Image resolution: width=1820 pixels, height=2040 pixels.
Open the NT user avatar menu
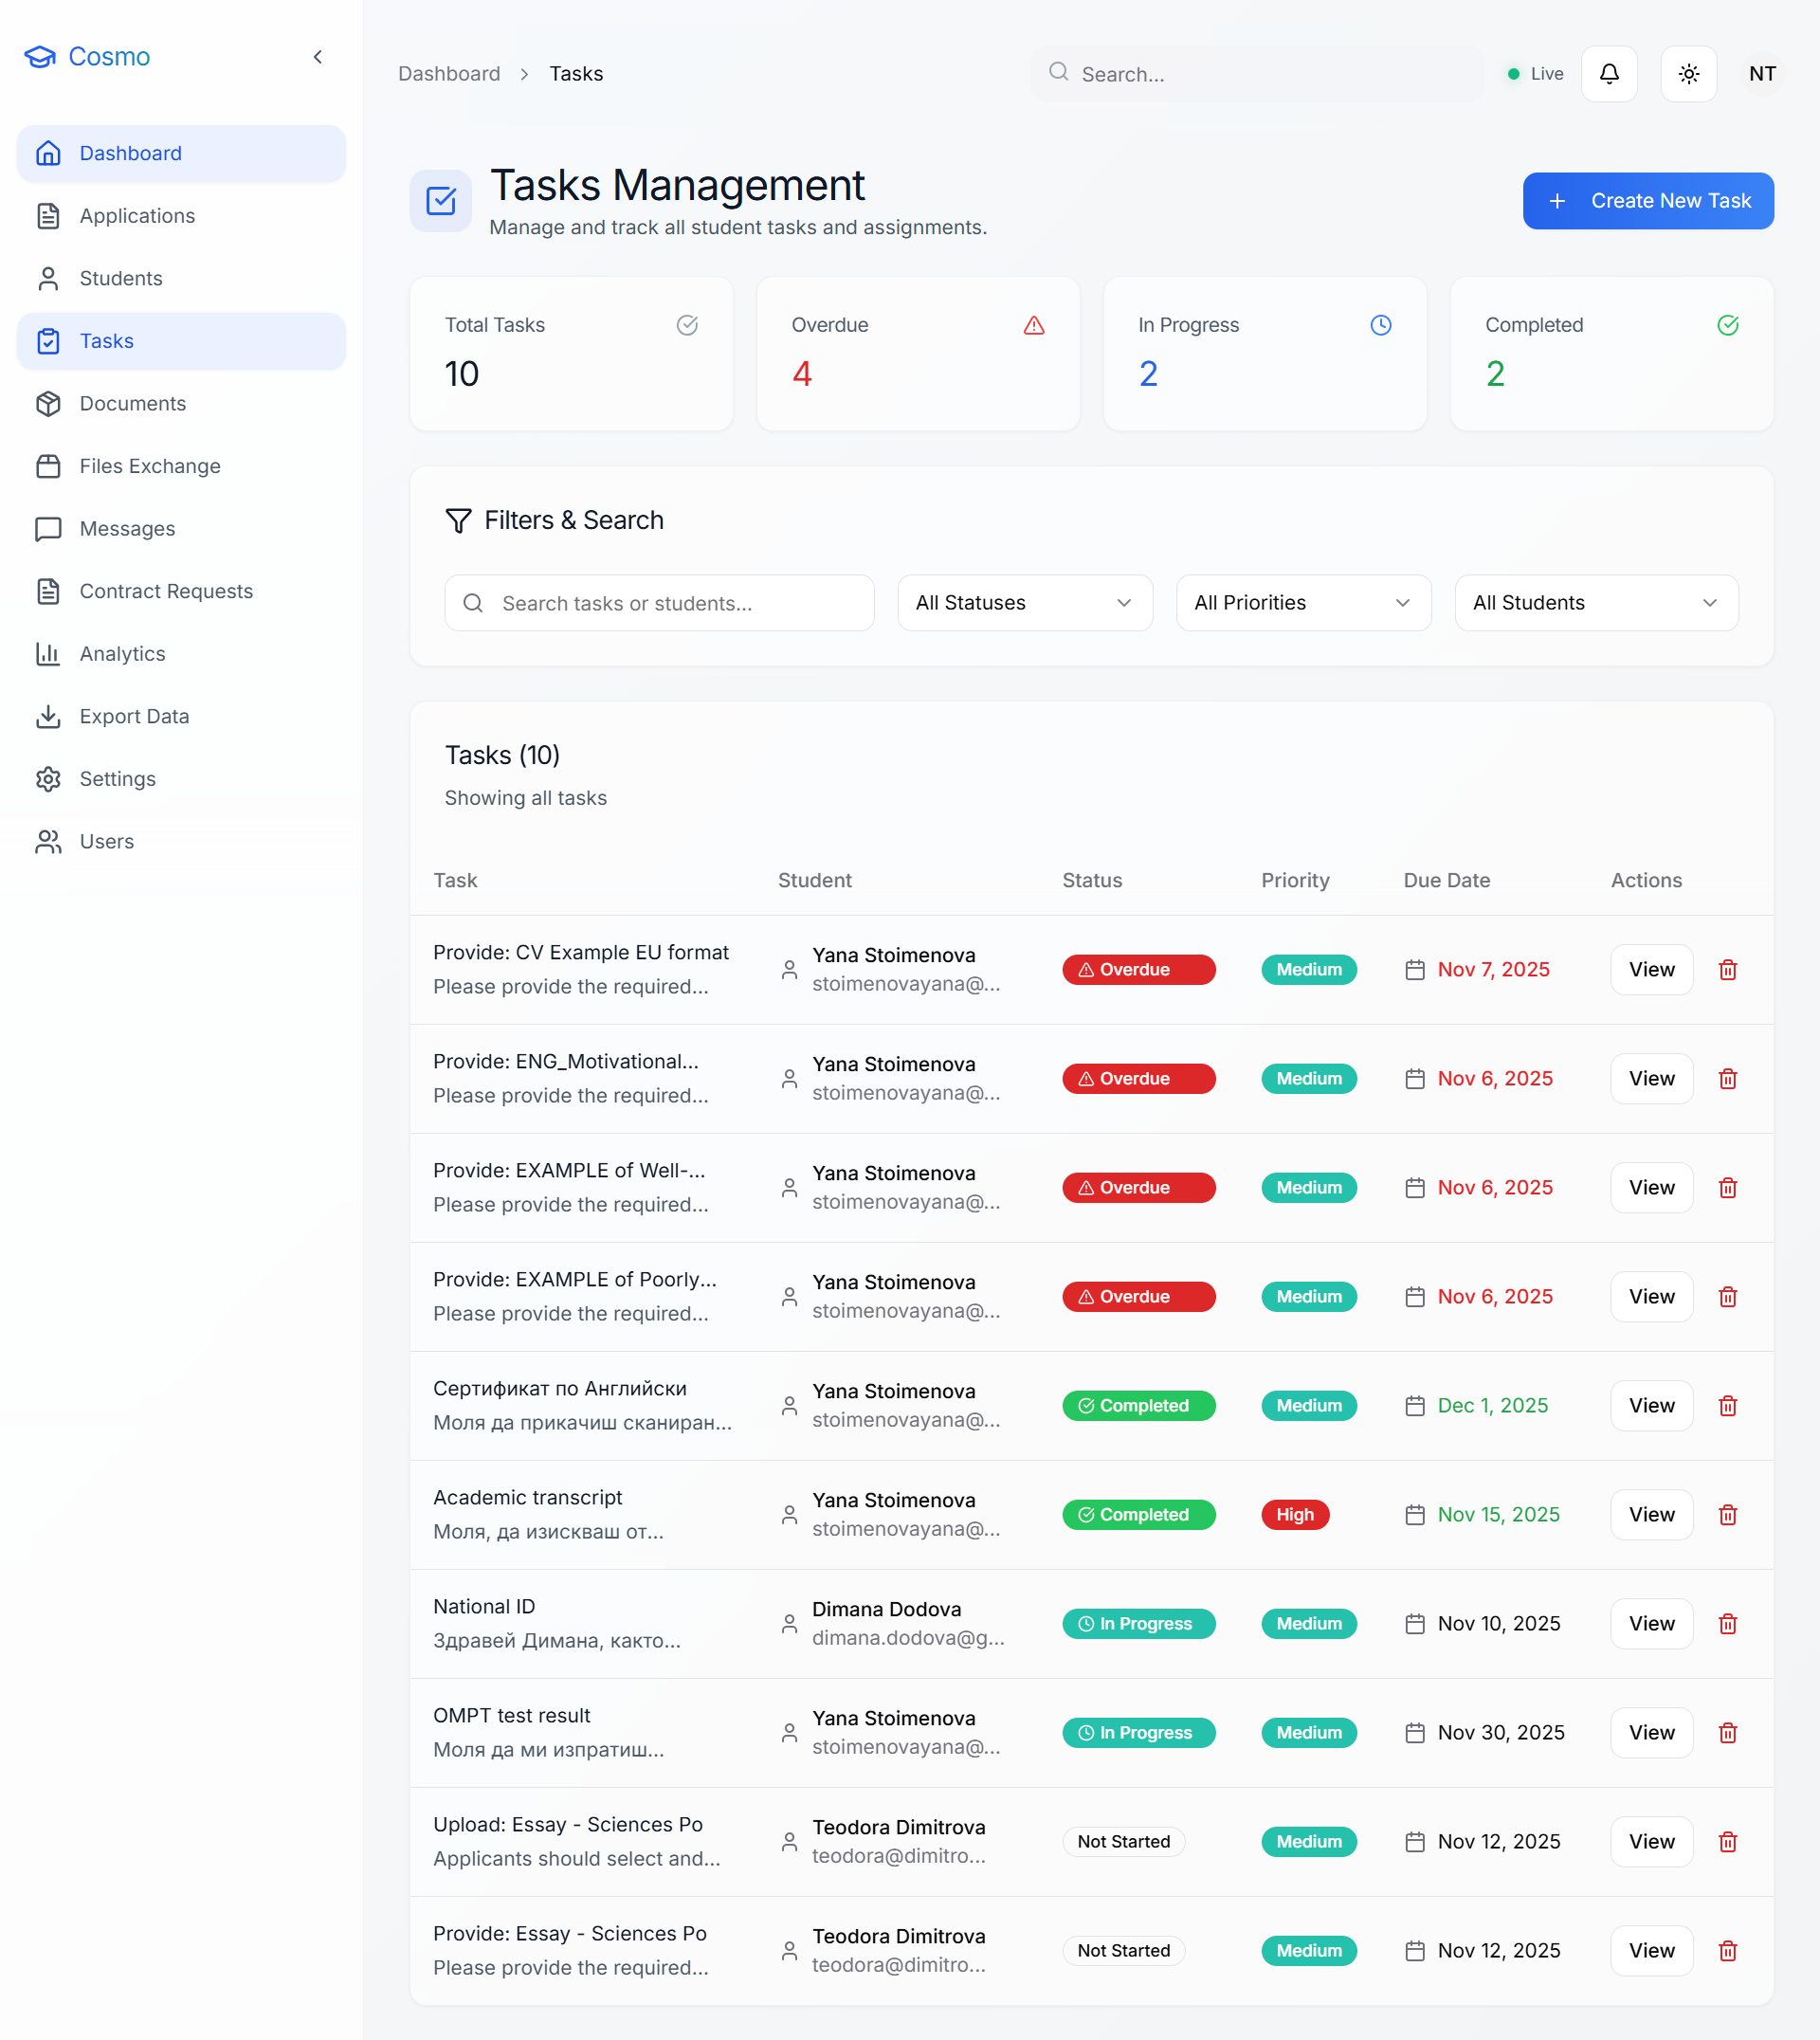coord(1762,74)
